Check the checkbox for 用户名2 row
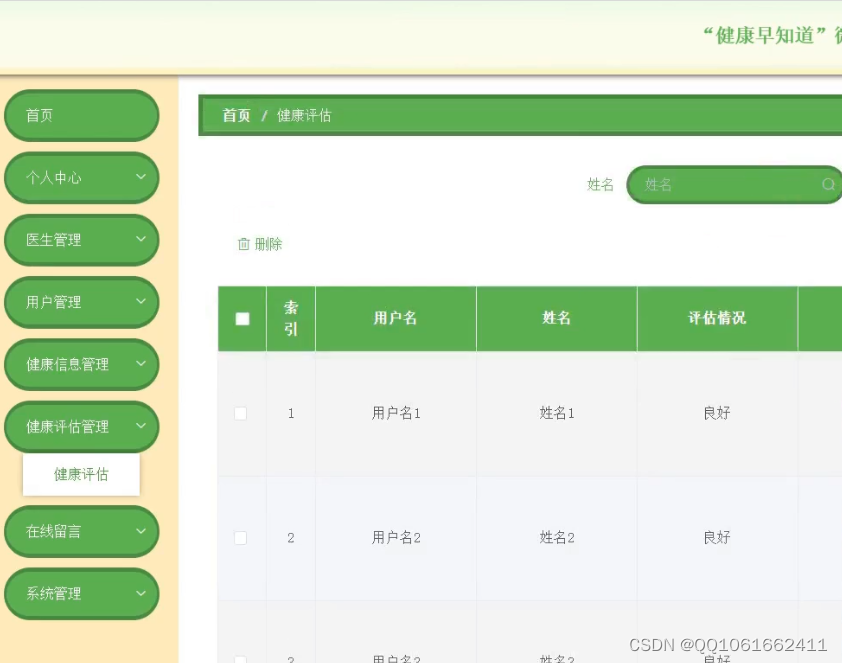Viewport: 842px width, 663px height. (240, 537)
